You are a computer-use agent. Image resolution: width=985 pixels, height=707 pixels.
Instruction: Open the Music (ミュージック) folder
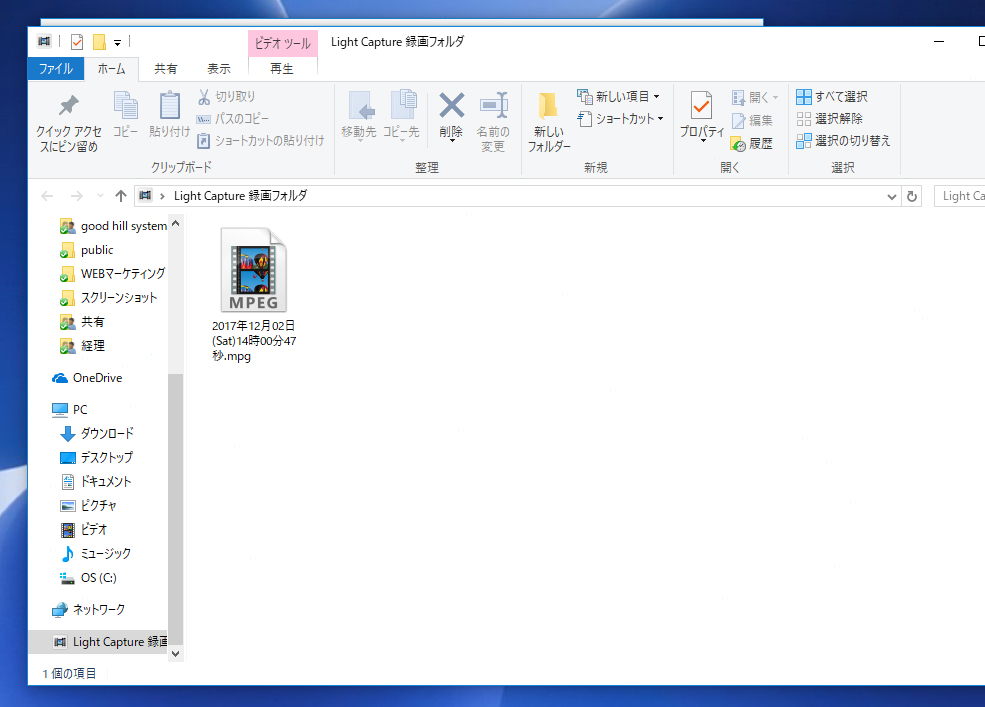coord(96,554)
